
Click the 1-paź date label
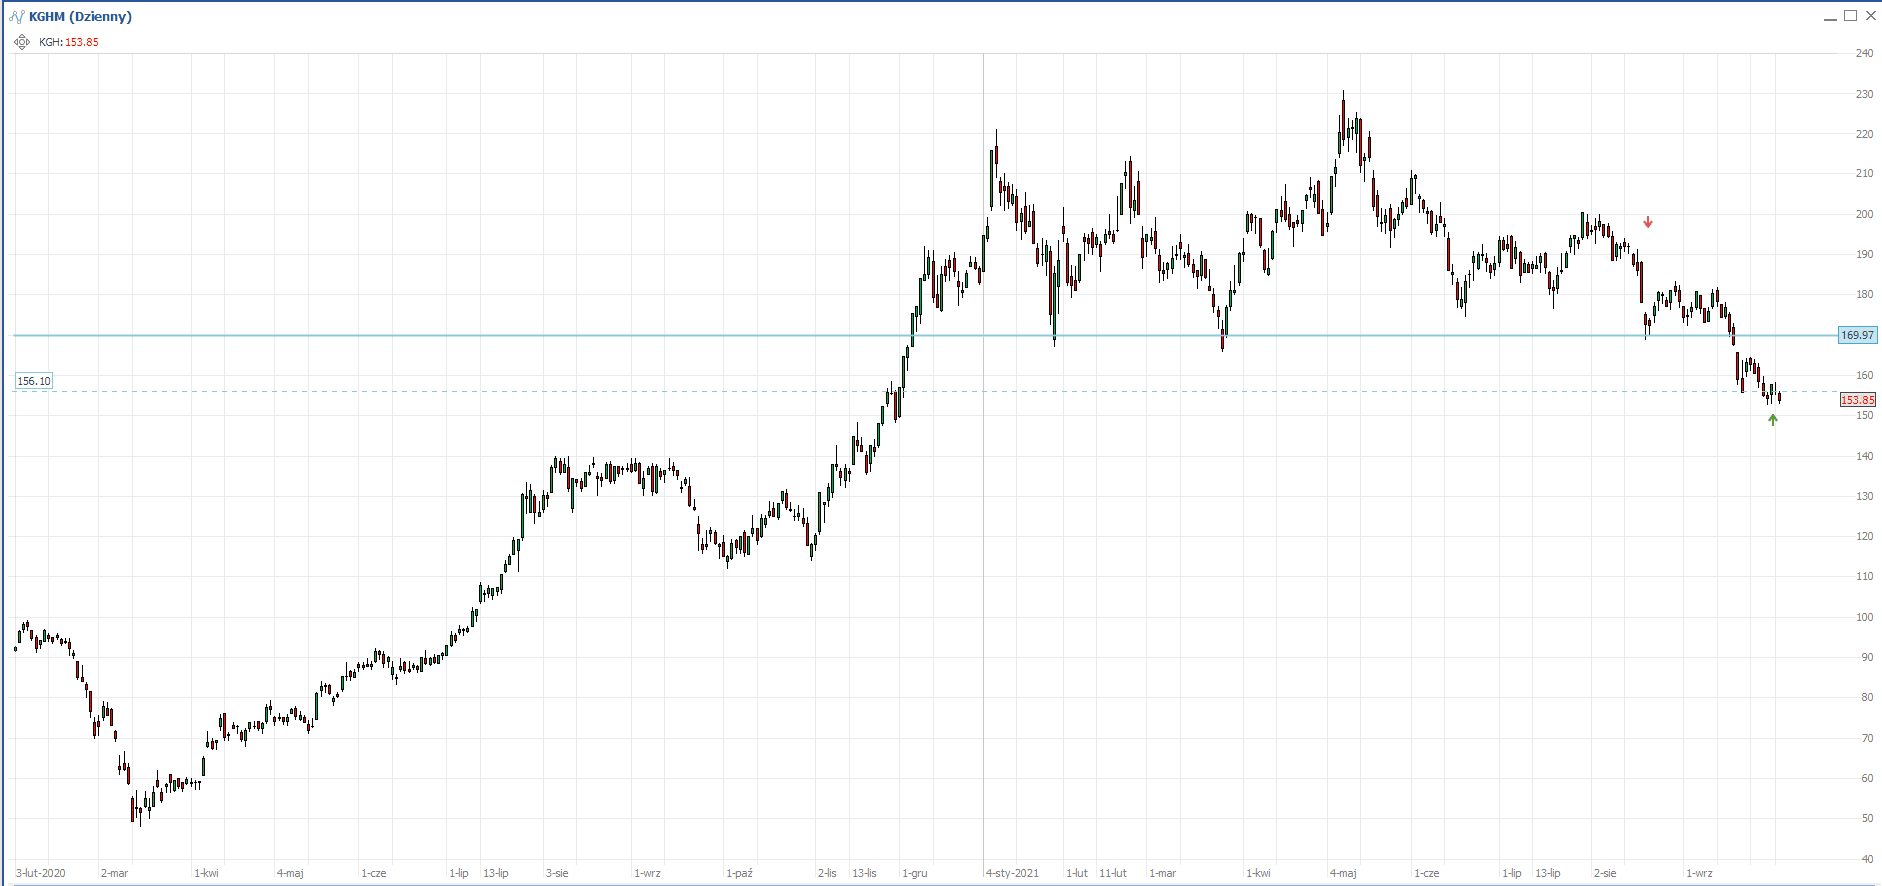point(739,873)
